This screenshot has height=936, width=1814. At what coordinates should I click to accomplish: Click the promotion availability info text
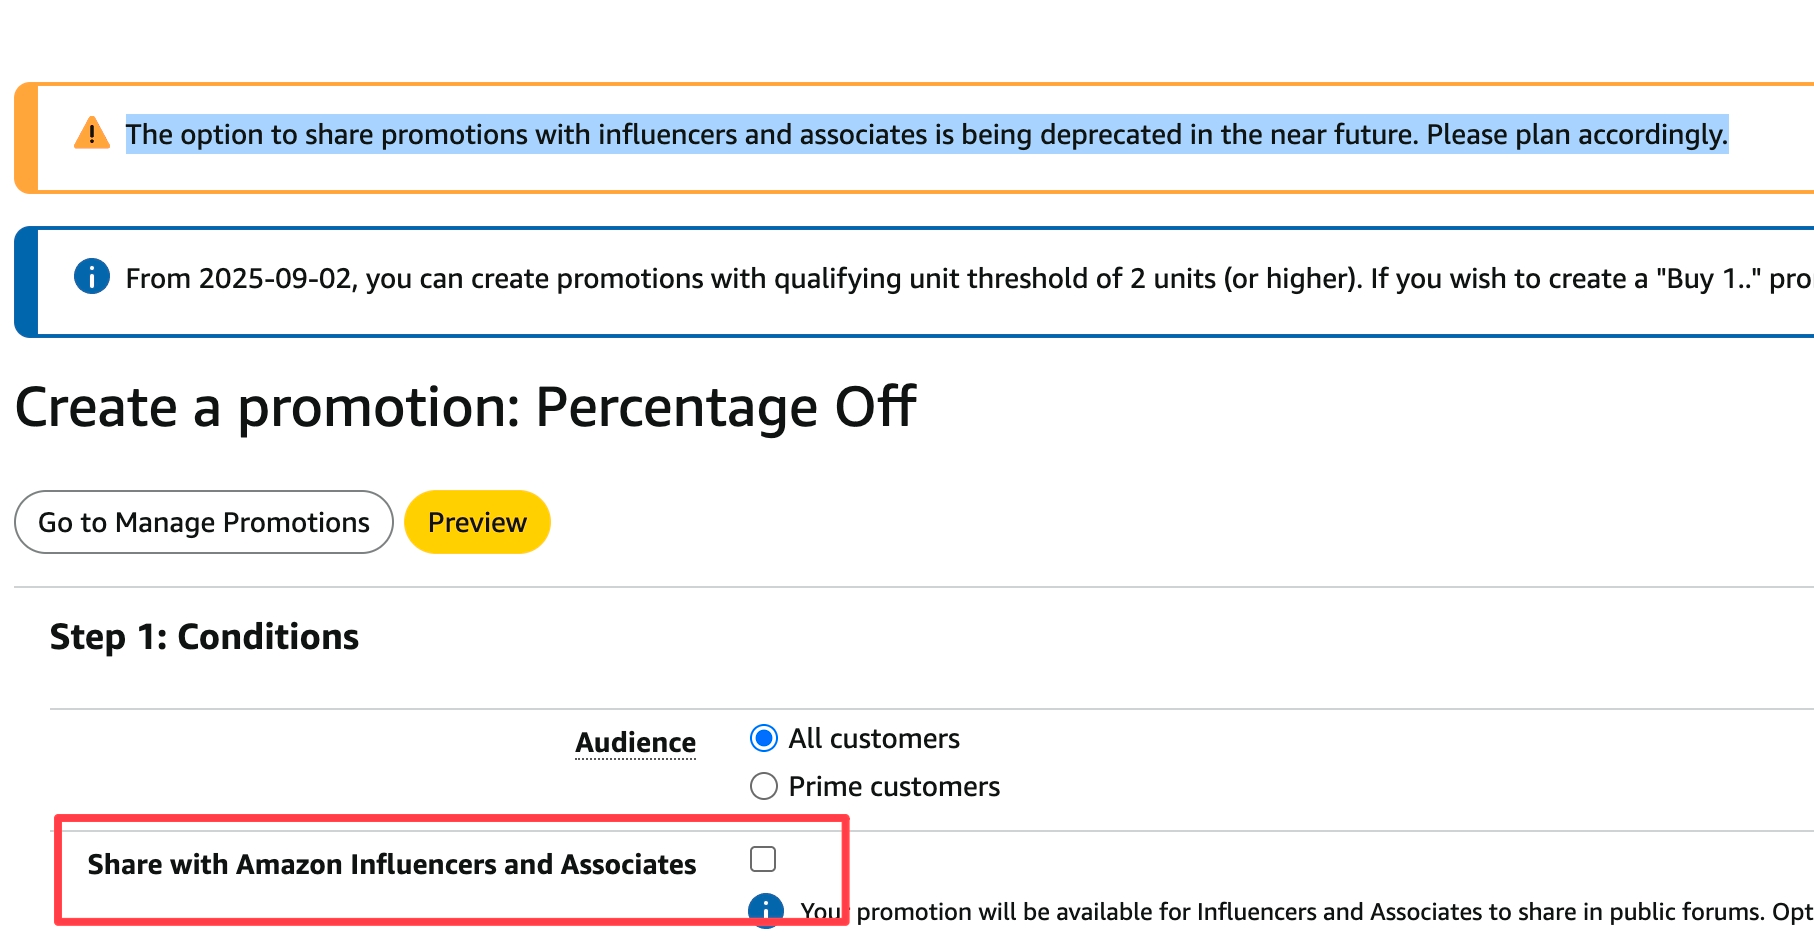pos(1306,912)
